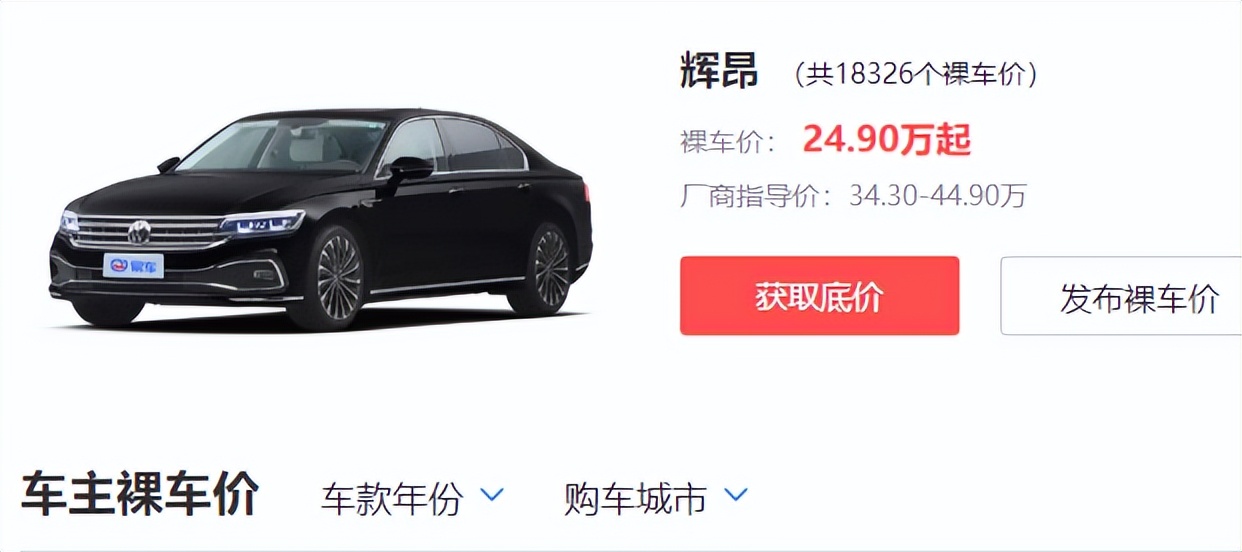
Task: Click the red 获取底价 button
Action: [x=819, y=296]
